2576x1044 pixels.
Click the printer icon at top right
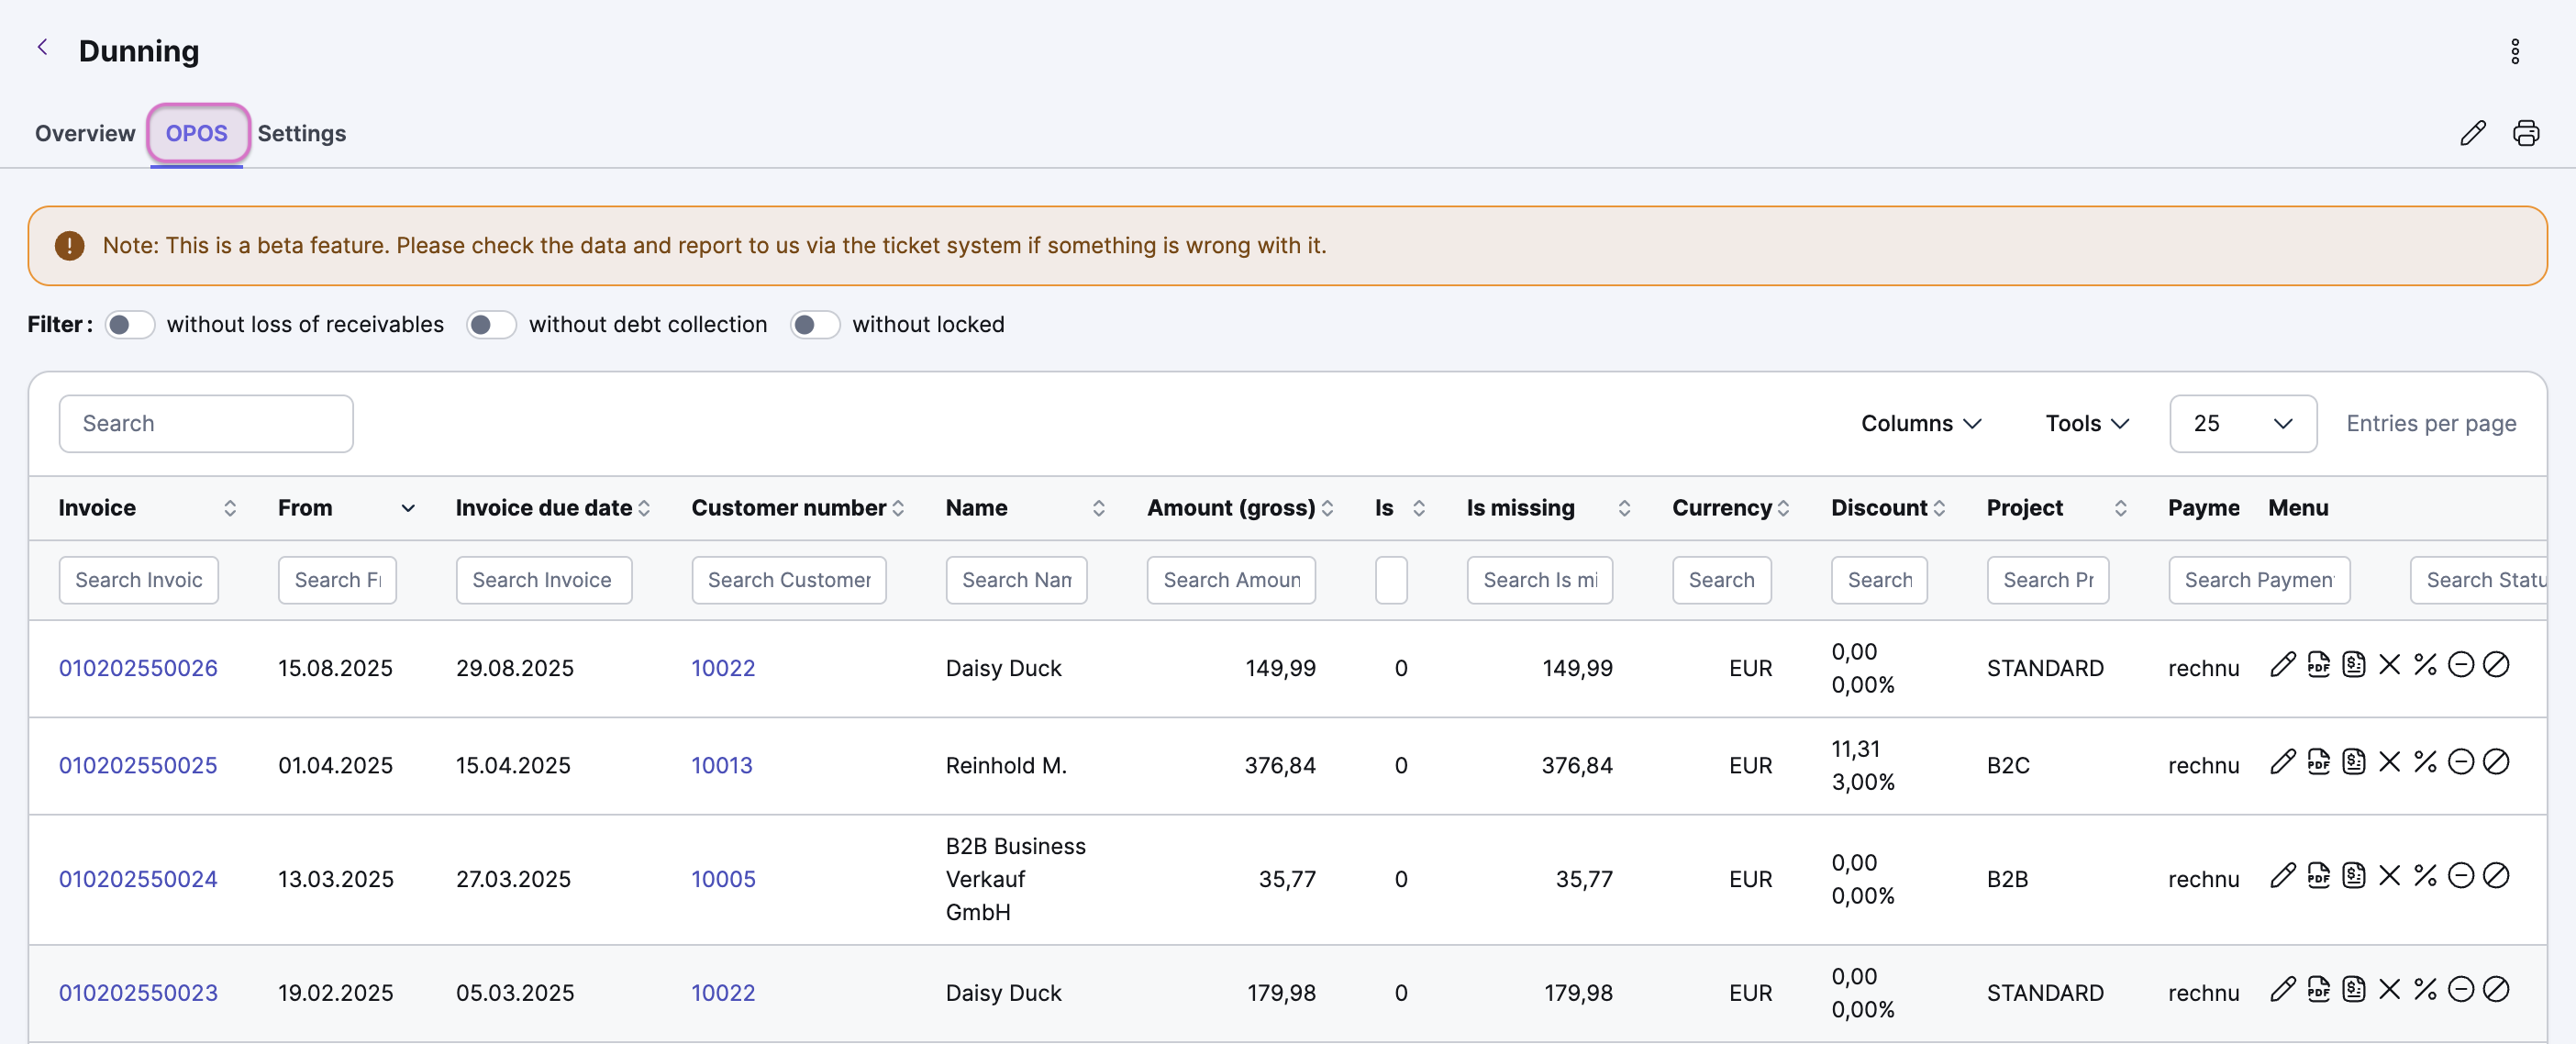pyautogui.click(x=2526, y=133)
